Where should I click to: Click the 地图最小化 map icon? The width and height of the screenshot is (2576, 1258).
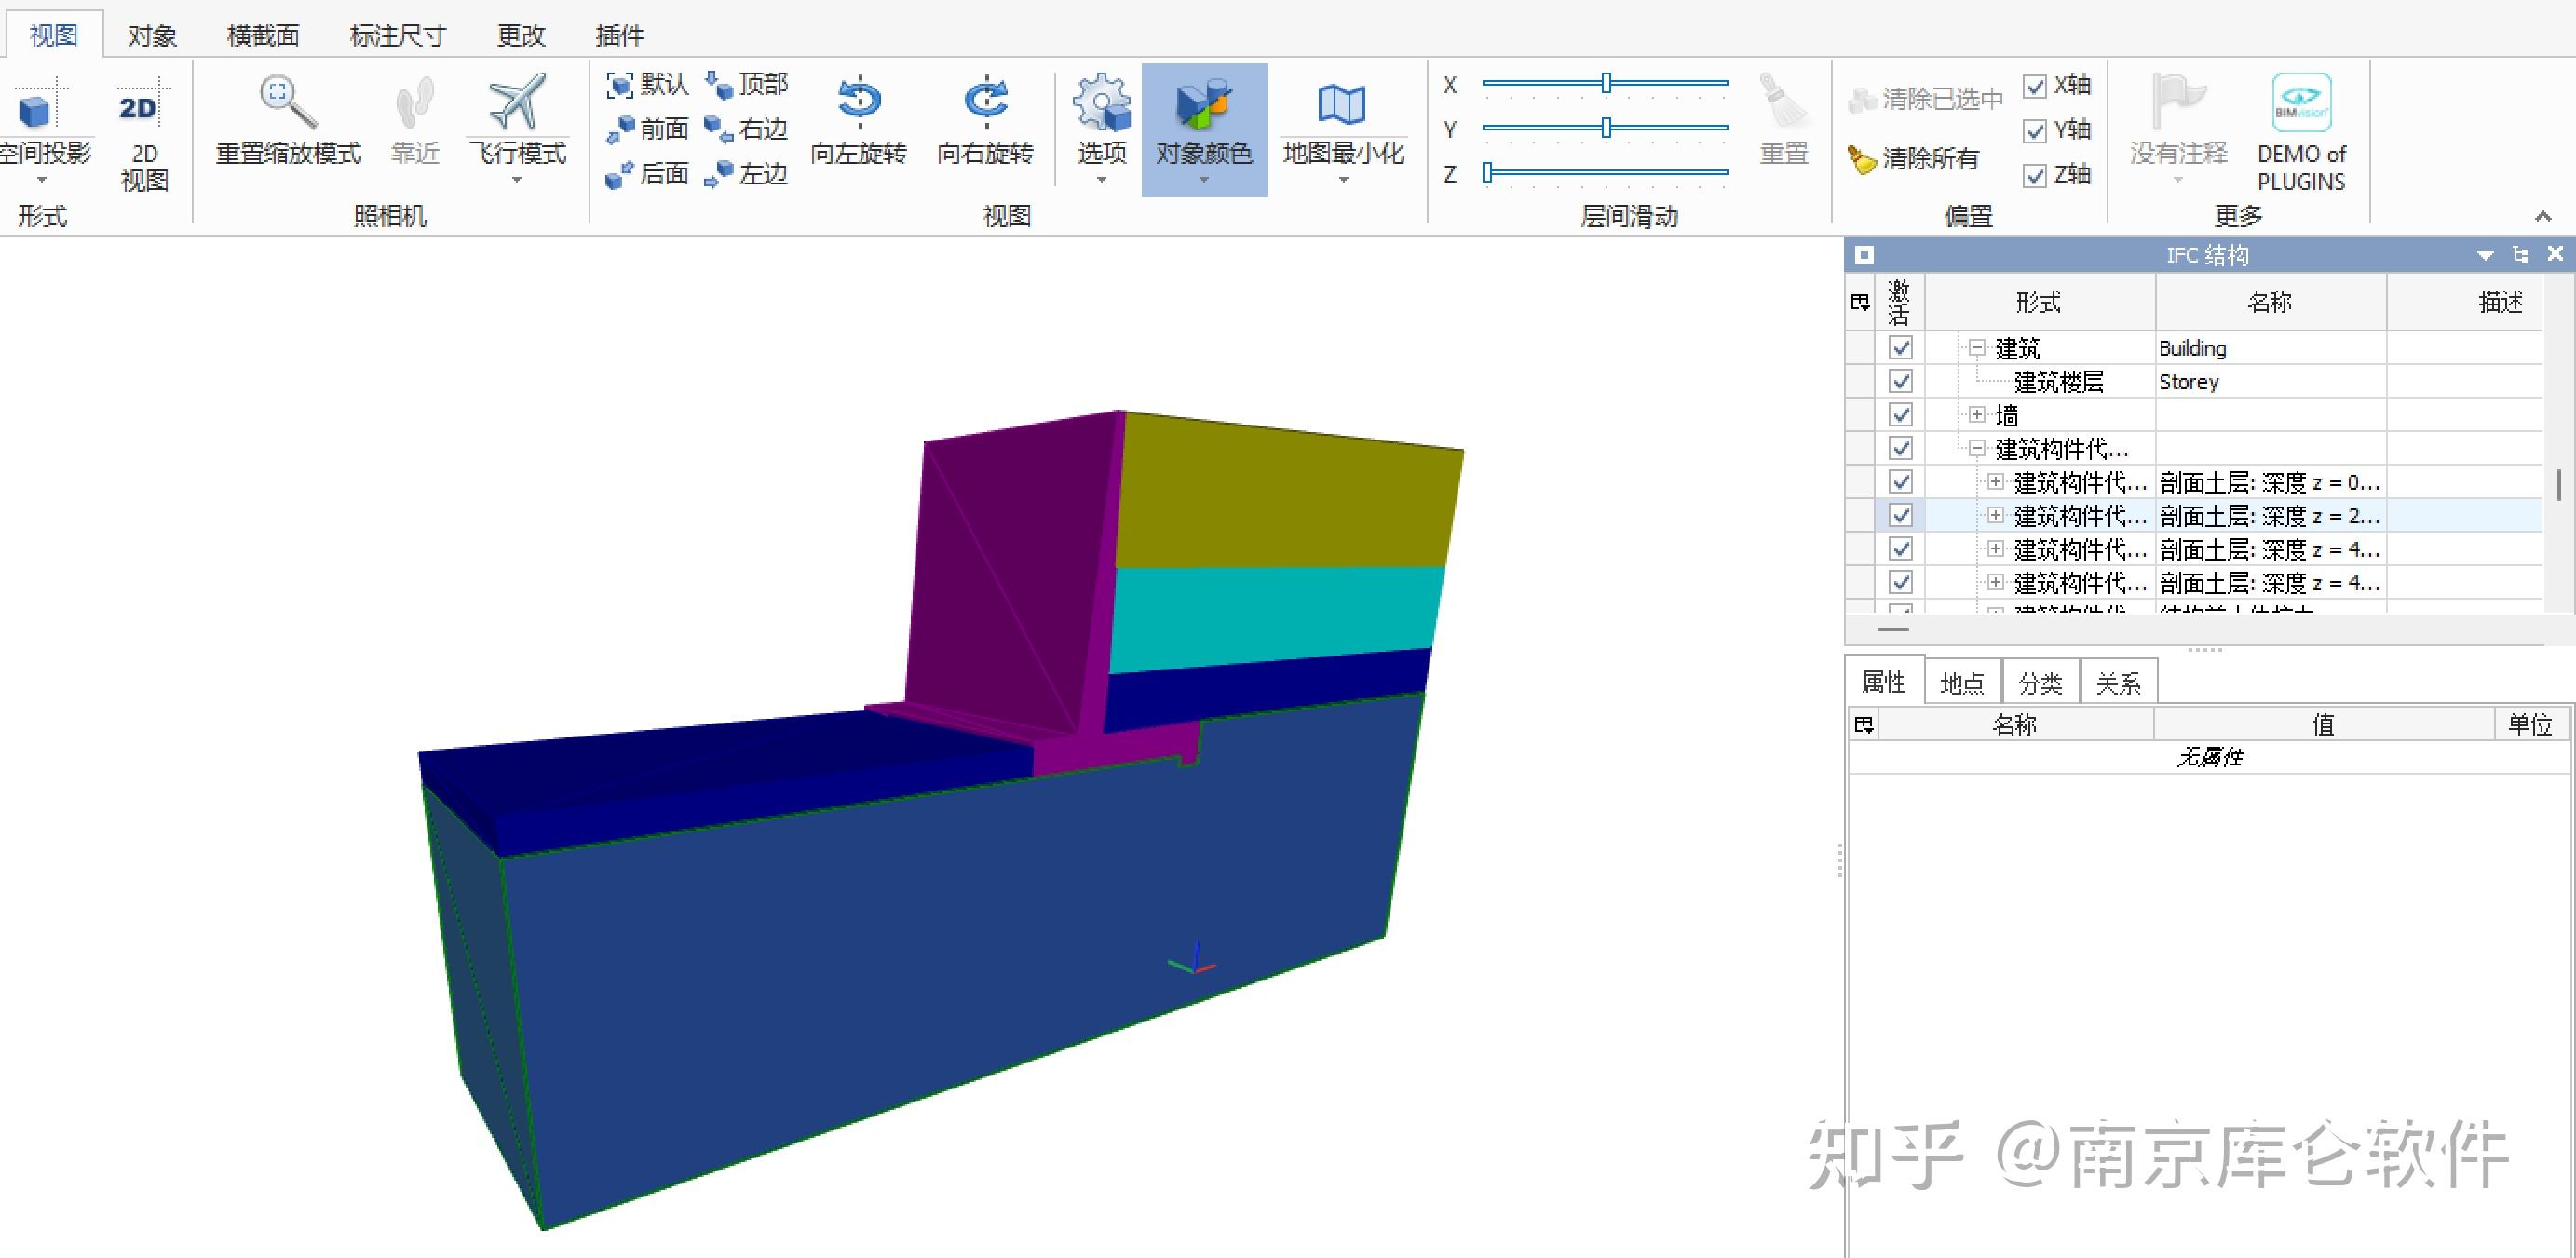click(x=1342, y=105)
